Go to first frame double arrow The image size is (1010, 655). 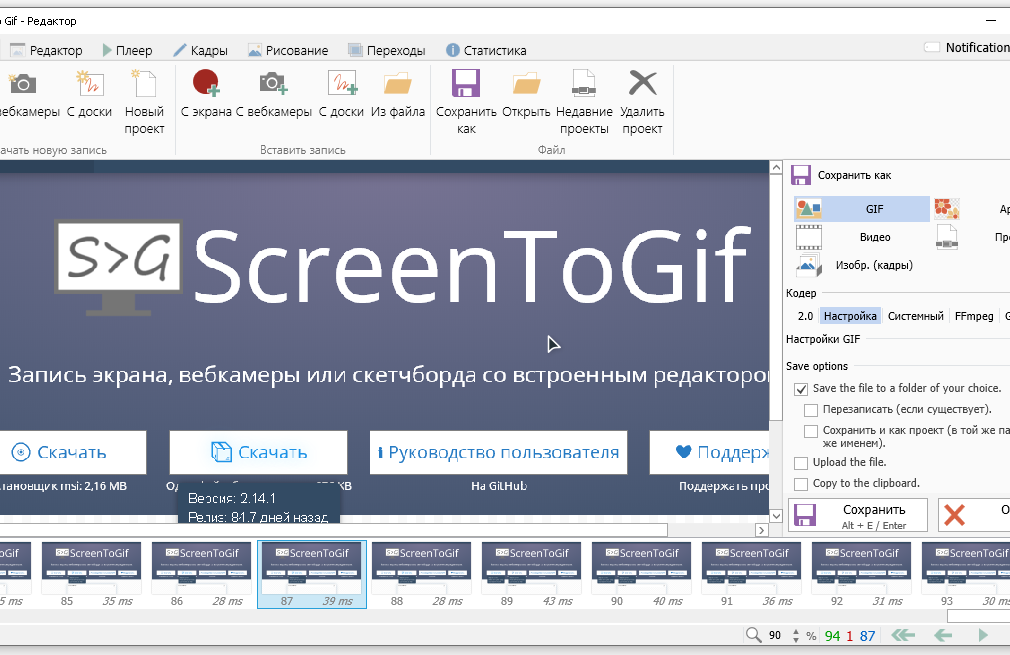(x=903, y=636)
